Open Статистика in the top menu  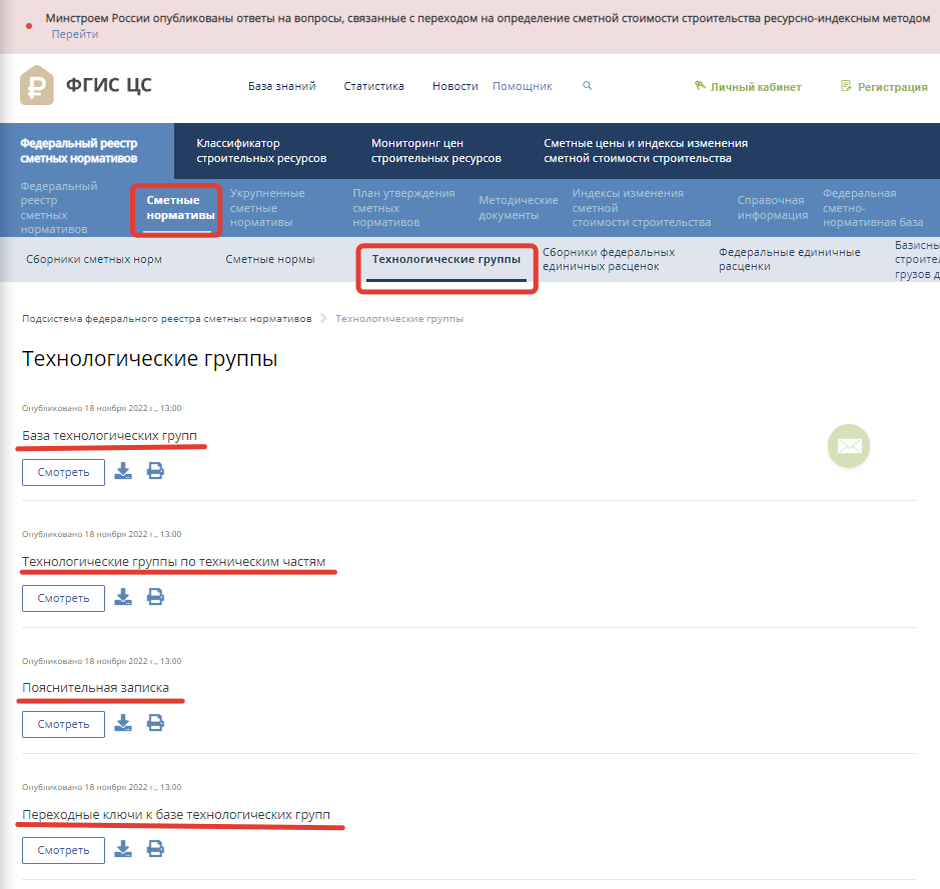pos(373,86)
